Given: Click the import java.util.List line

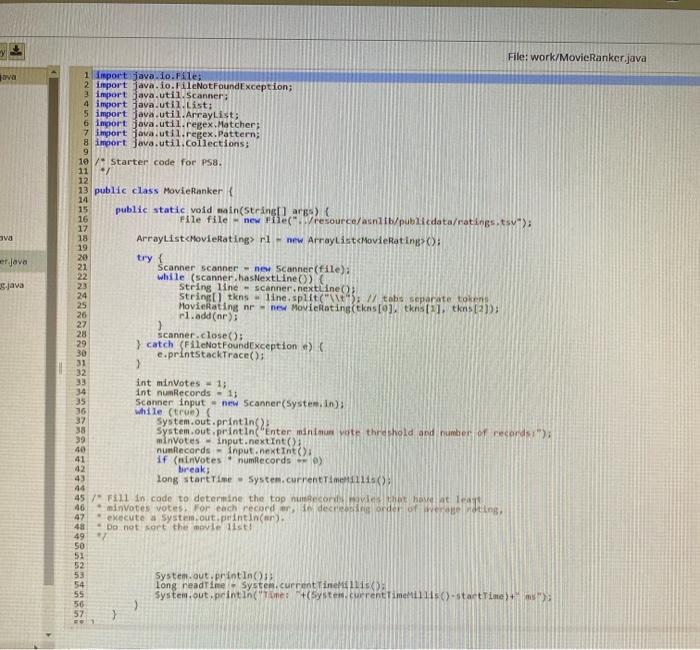Looking at the screenshot, I should [x=154, y=105].
